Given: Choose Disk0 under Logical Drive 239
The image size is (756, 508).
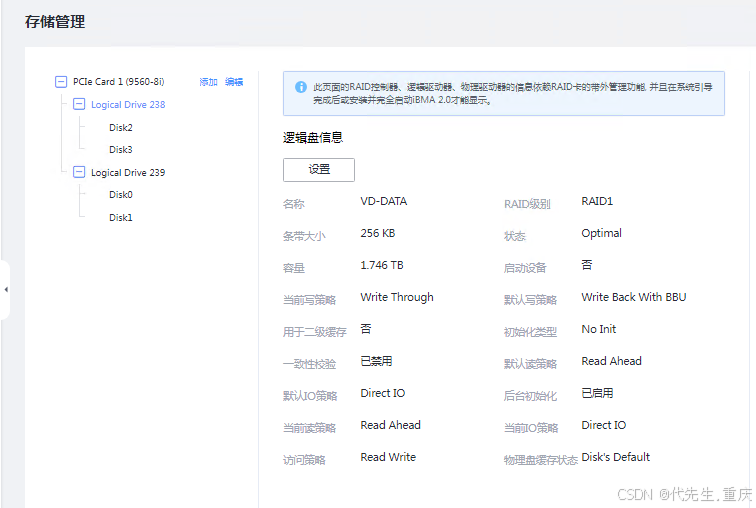Looking at the screenshot, I should click(121, 195).
